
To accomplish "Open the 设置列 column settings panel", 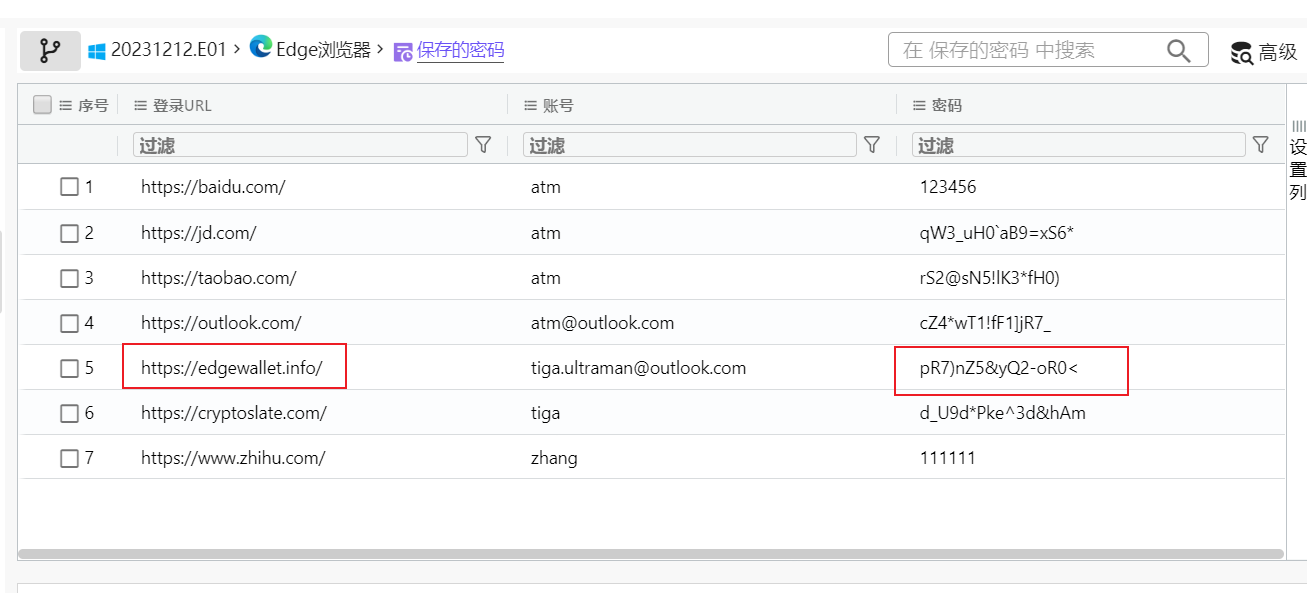I will 1298,160.
